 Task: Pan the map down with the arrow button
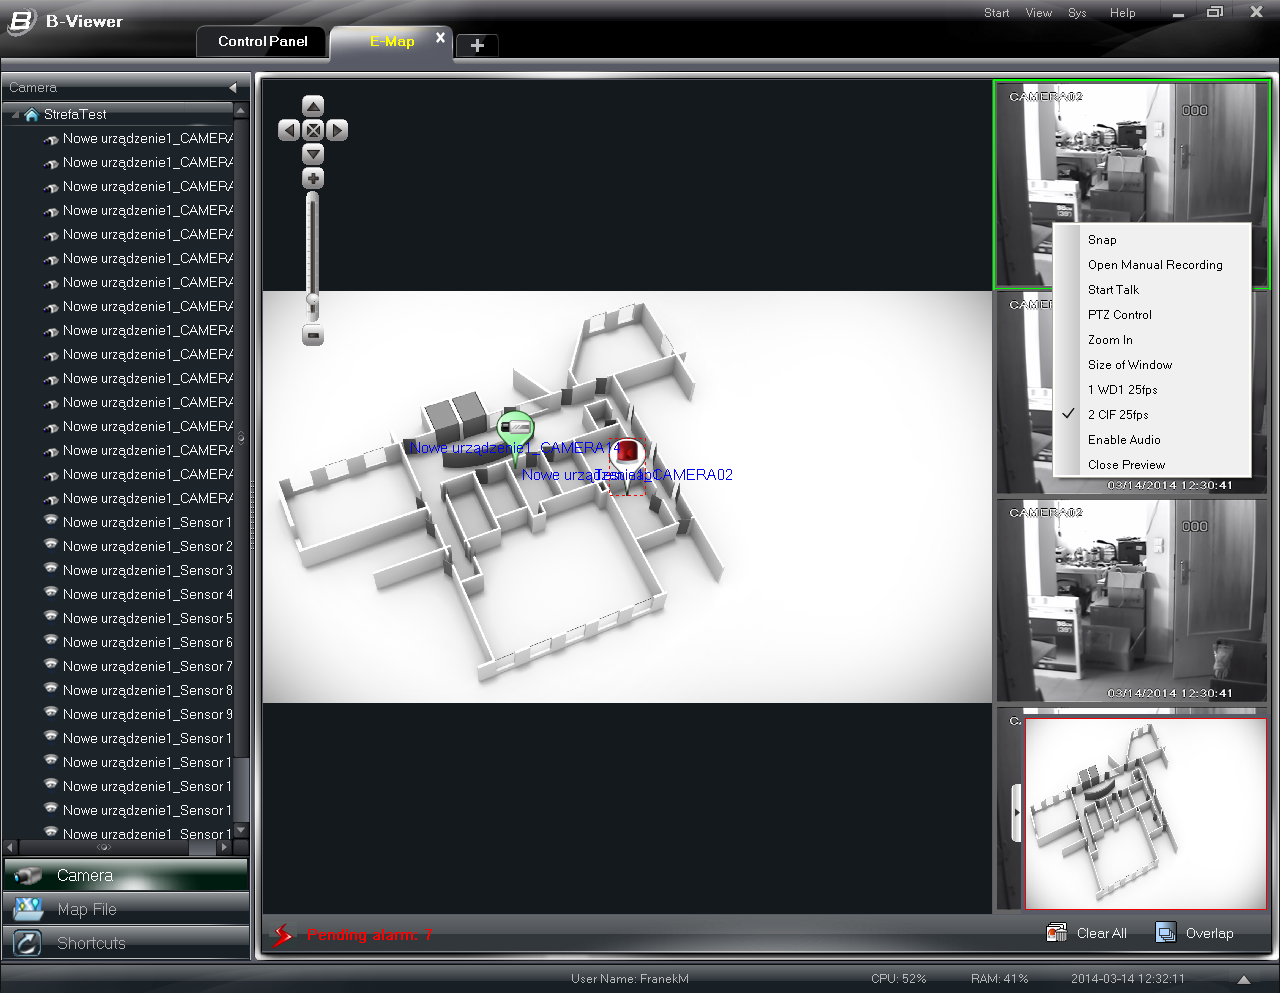[x=313, y=154]
